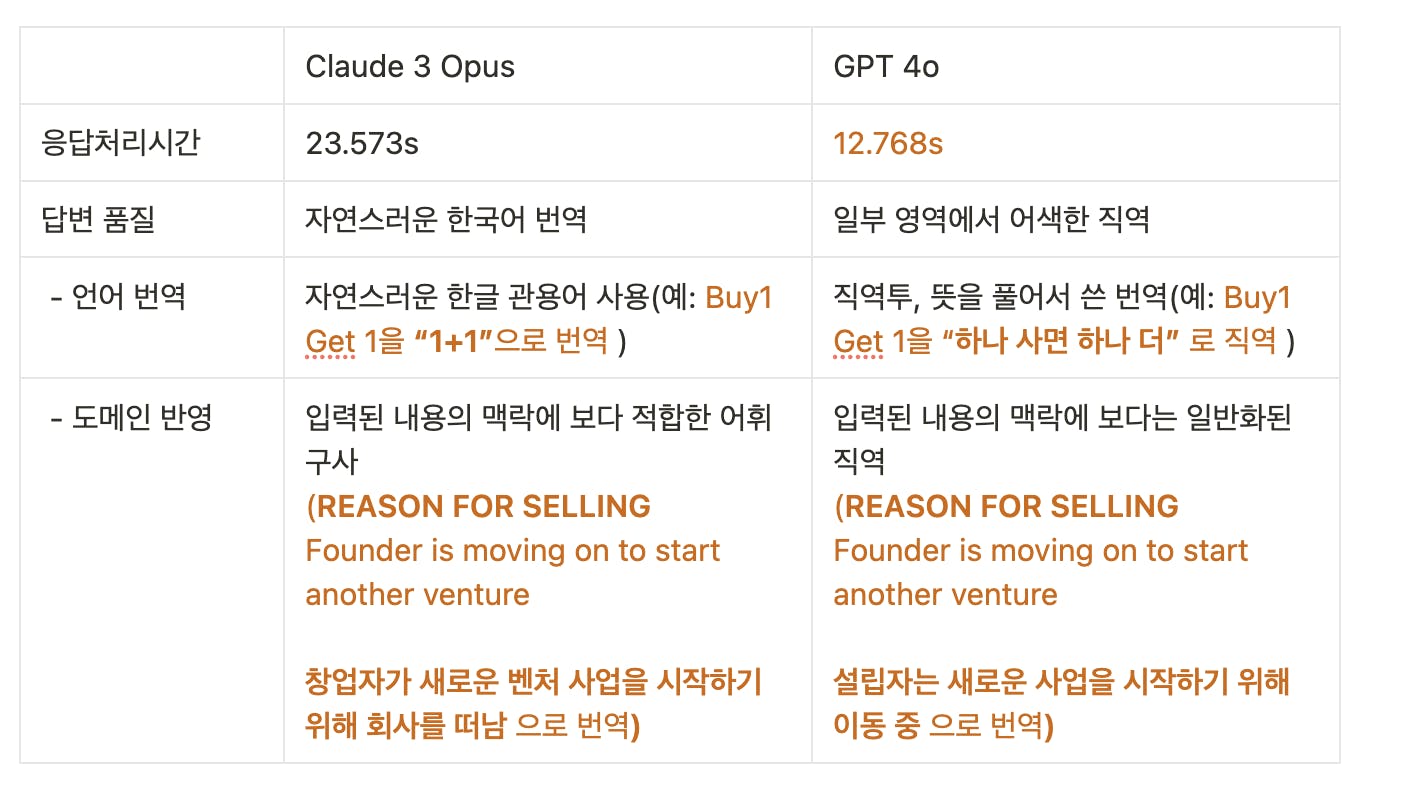Select the empty top-left table cell
This screenshot has height=808, width=1410.
(x=152, y=66)
